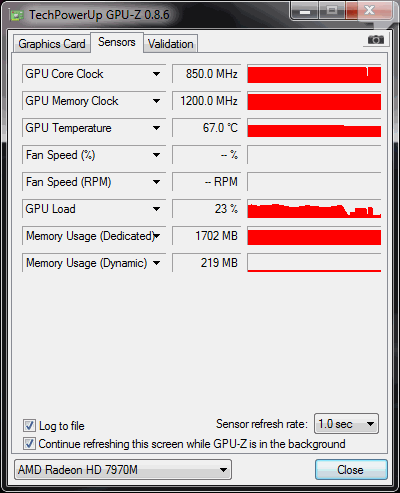Viewport: 400px width, 493px height.
Task: Switch to the Graphics Card tab
Action: pos(52,44)
